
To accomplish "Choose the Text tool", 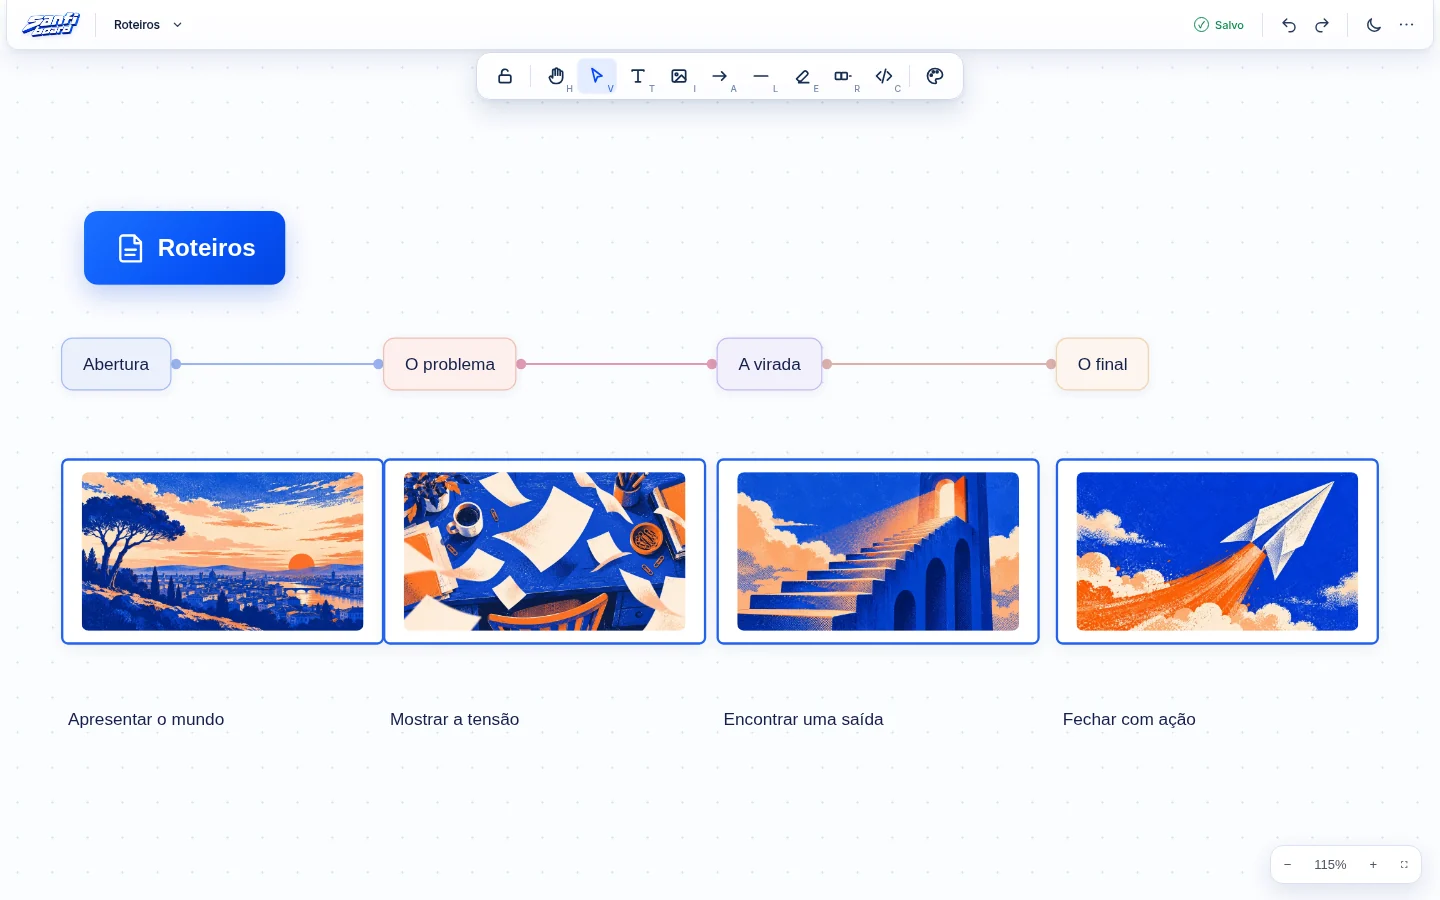I will 638,76.
